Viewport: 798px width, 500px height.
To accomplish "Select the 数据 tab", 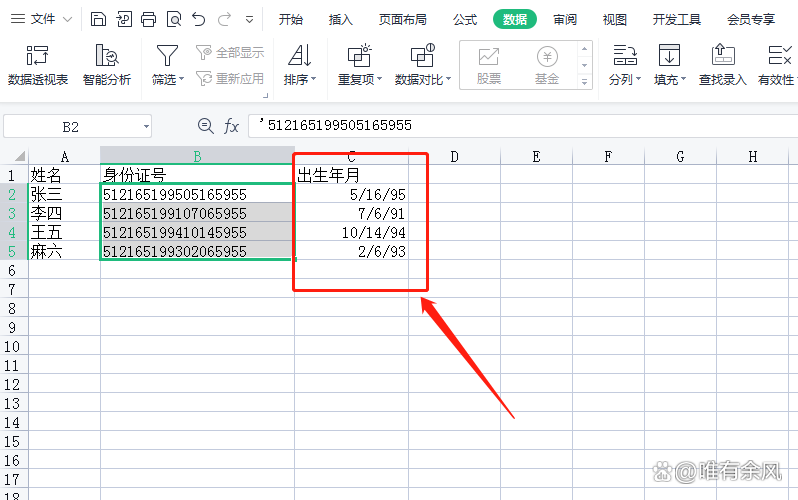I will [x=515, y=19].
